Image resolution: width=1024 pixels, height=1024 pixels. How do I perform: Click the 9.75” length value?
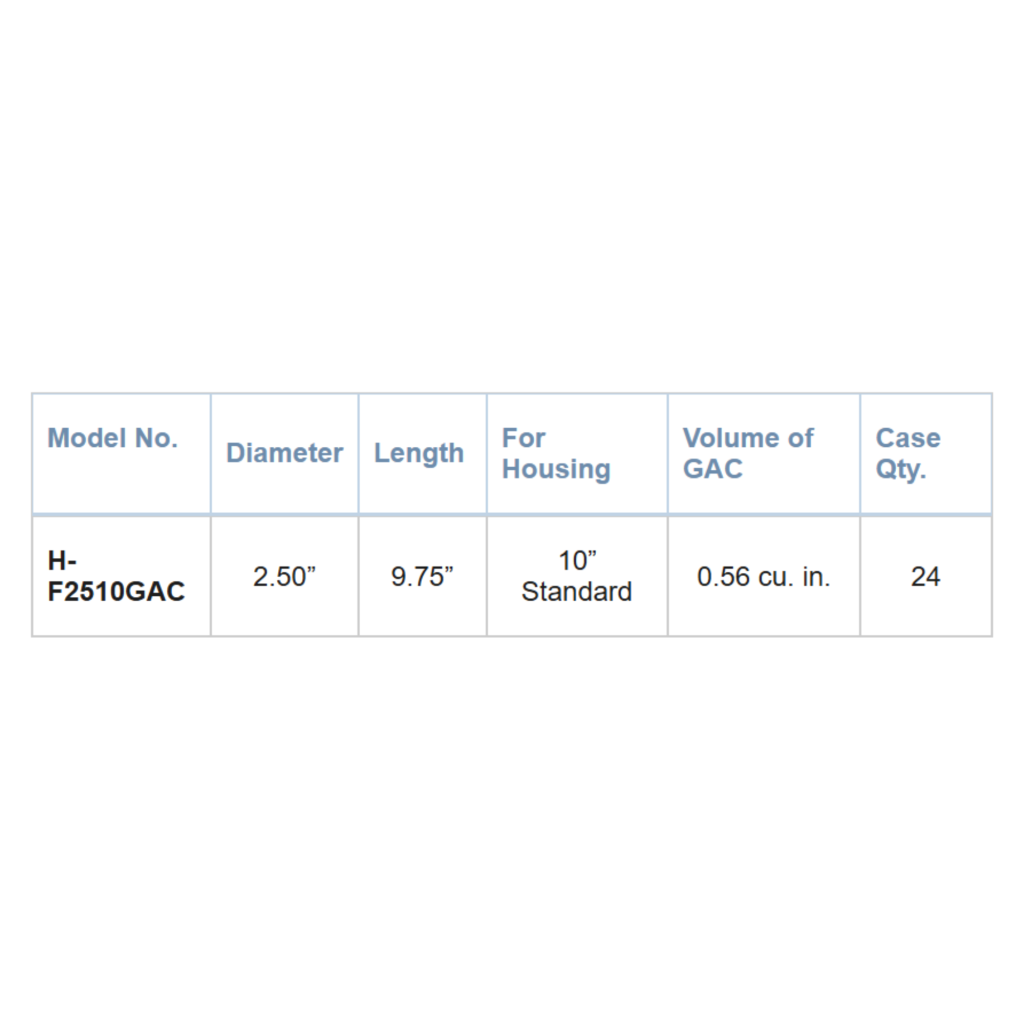click(x=422, y=577)
